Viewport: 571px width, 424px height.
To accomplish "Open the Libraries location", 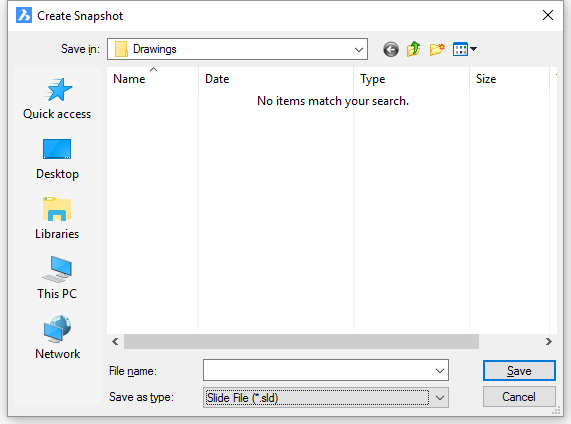I will click(x=57, y=219).
